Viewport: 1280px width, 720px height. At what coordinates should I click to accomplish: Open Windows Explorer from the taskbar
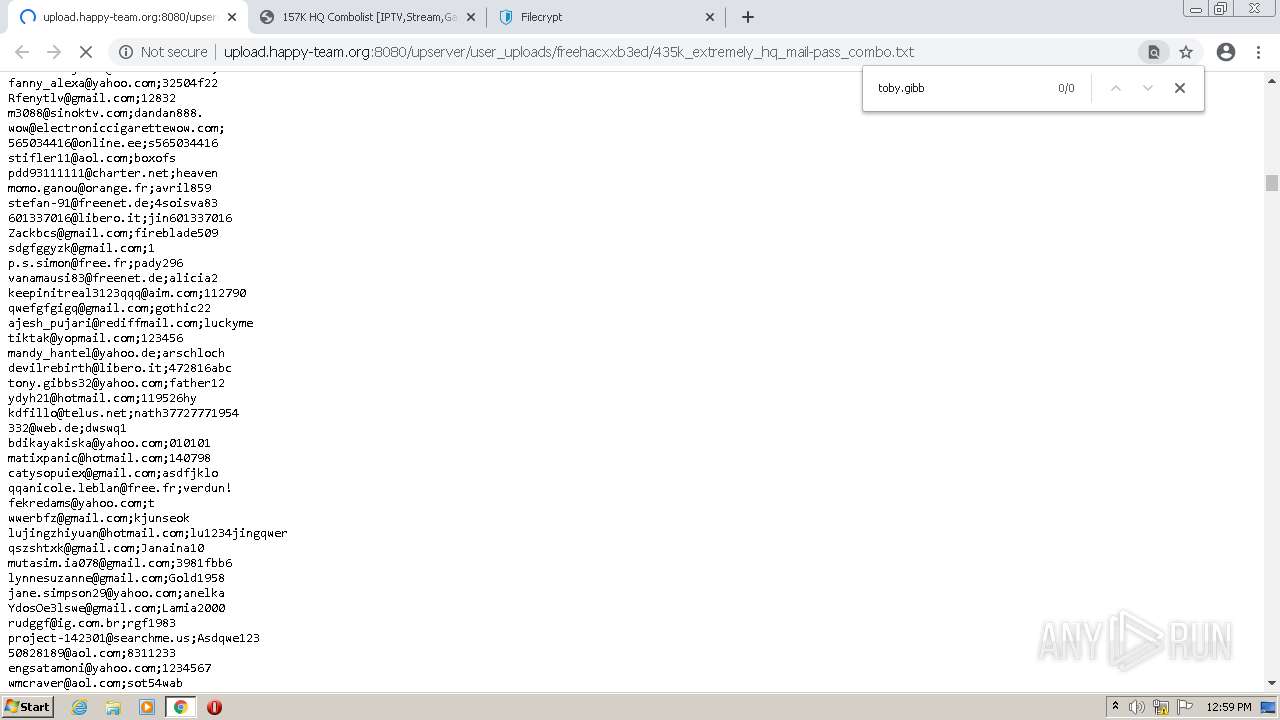(x=113, y=707)
